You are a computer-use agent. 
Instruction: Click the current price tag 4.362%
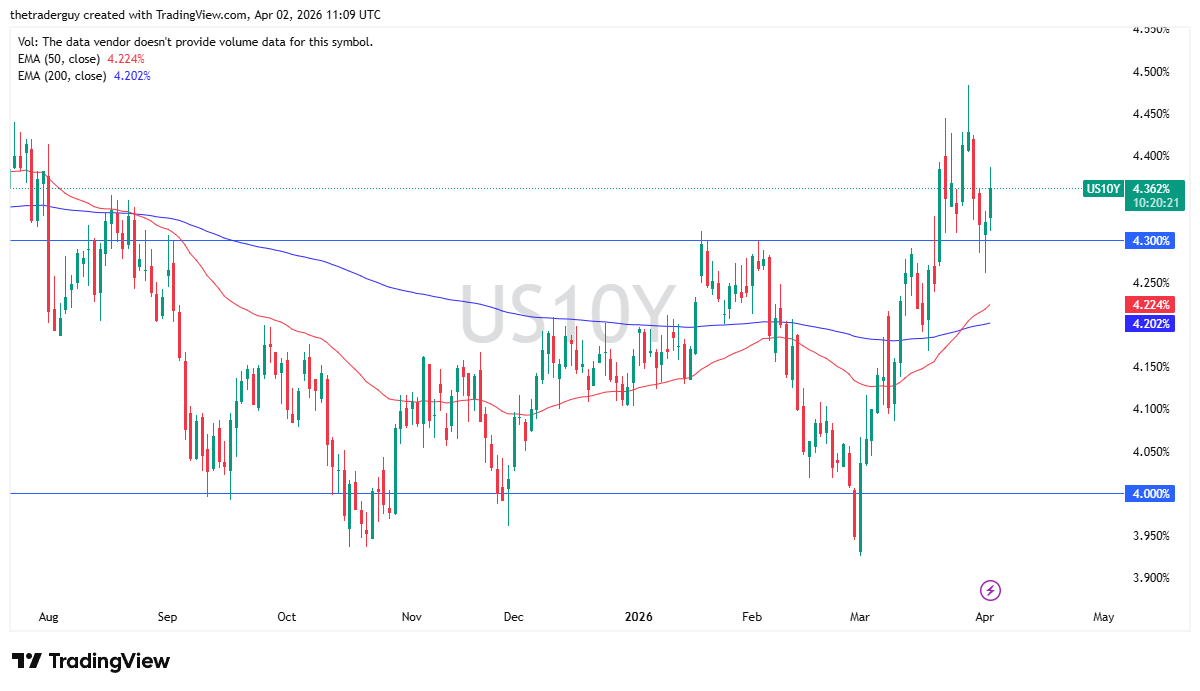tap(1153, 188)
